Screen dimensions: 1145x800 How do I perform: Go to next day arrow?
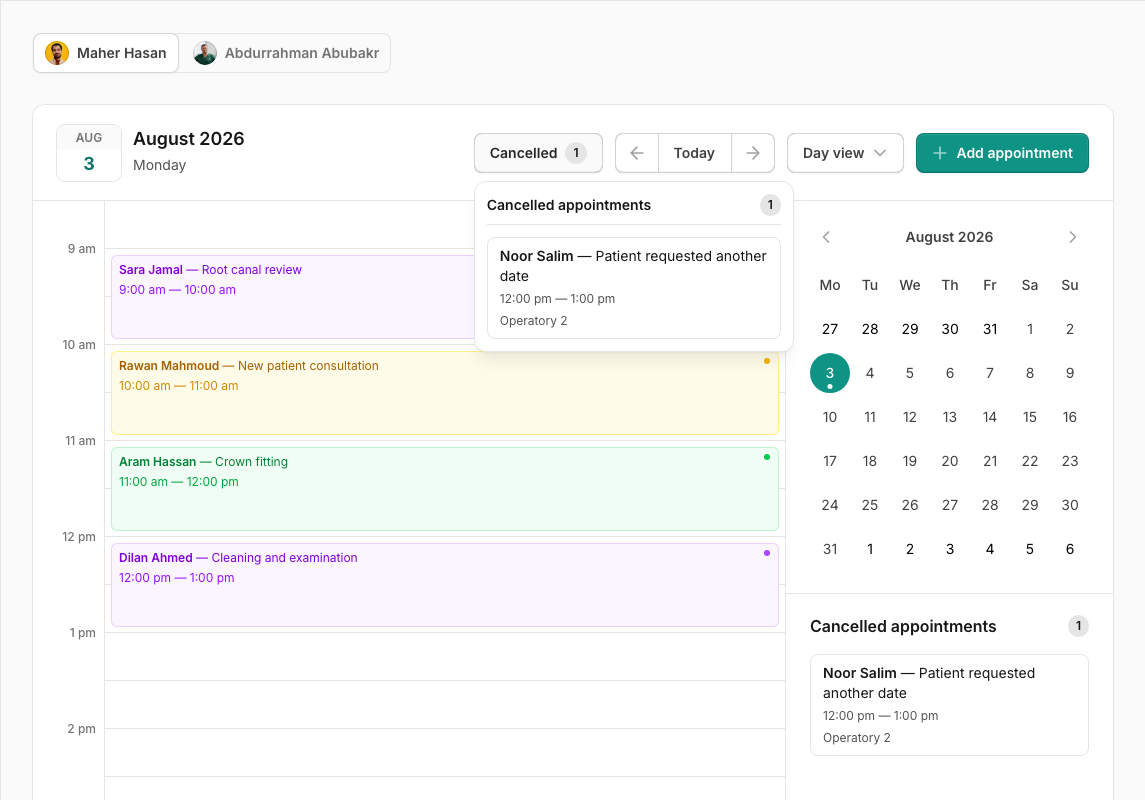pos(753,153)
